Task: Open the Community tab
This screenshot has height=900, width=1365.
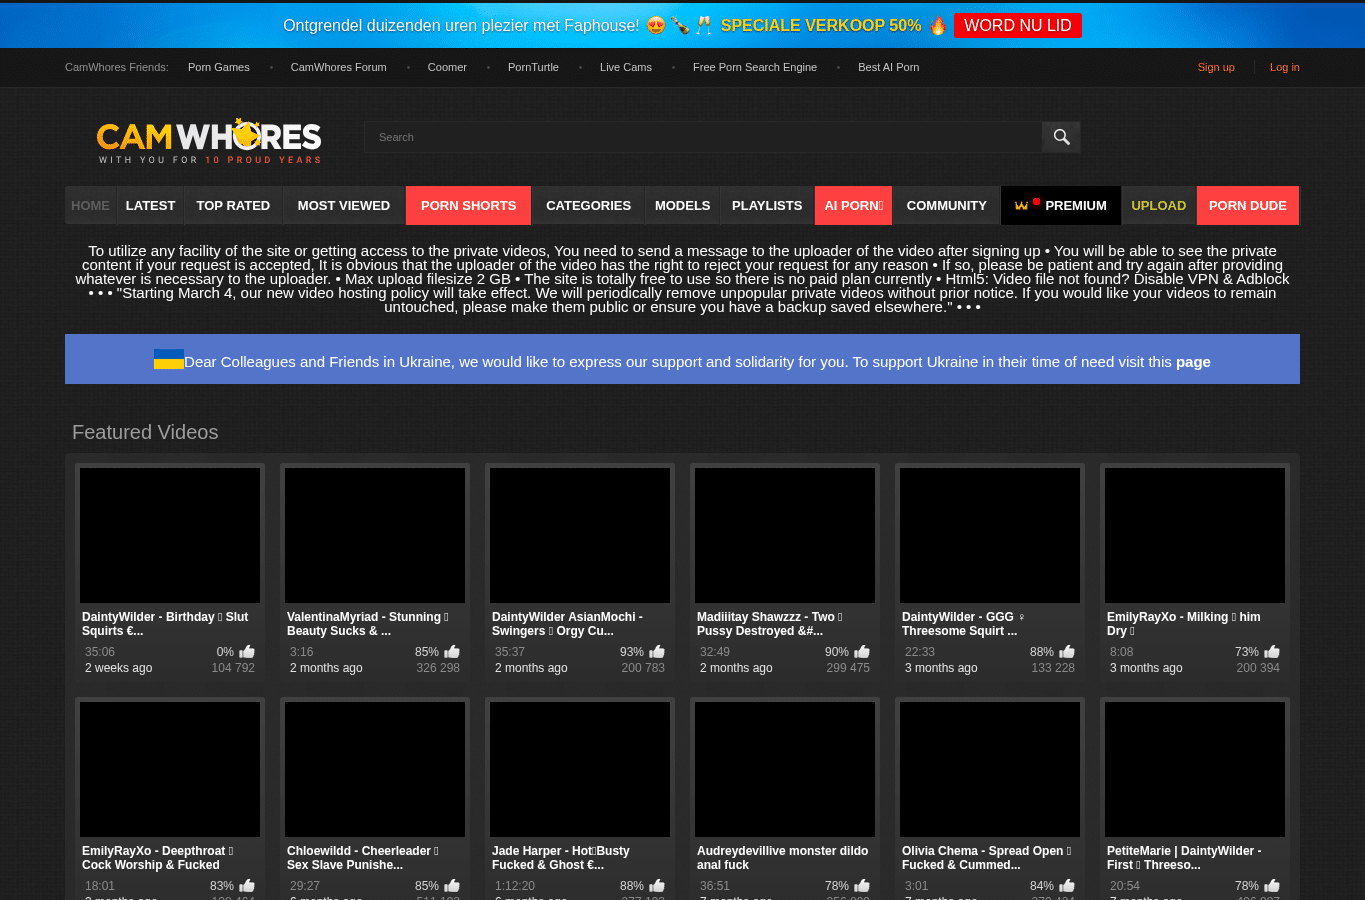Action: point(946,205)
